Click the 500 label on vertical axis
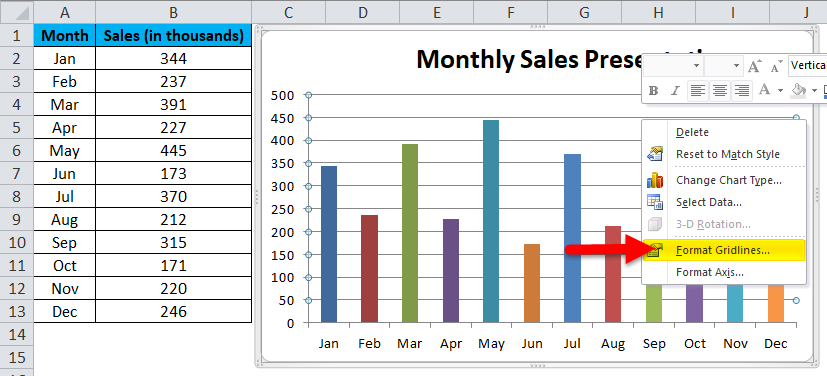827x376 pixels. [x=282, y=95]
